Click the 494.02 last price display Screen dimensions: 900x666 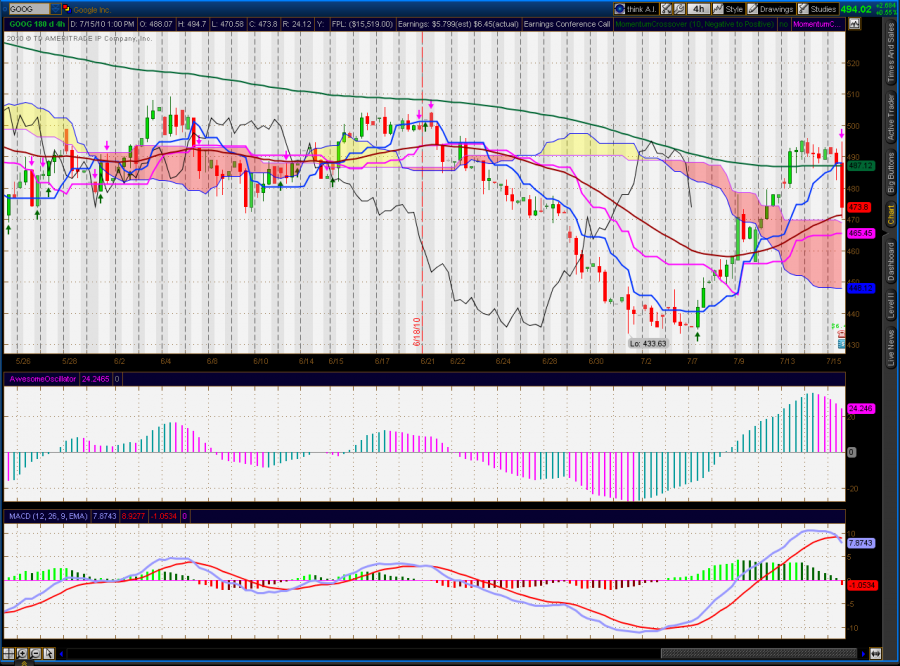pyautogui.click(x=856, y=9)
